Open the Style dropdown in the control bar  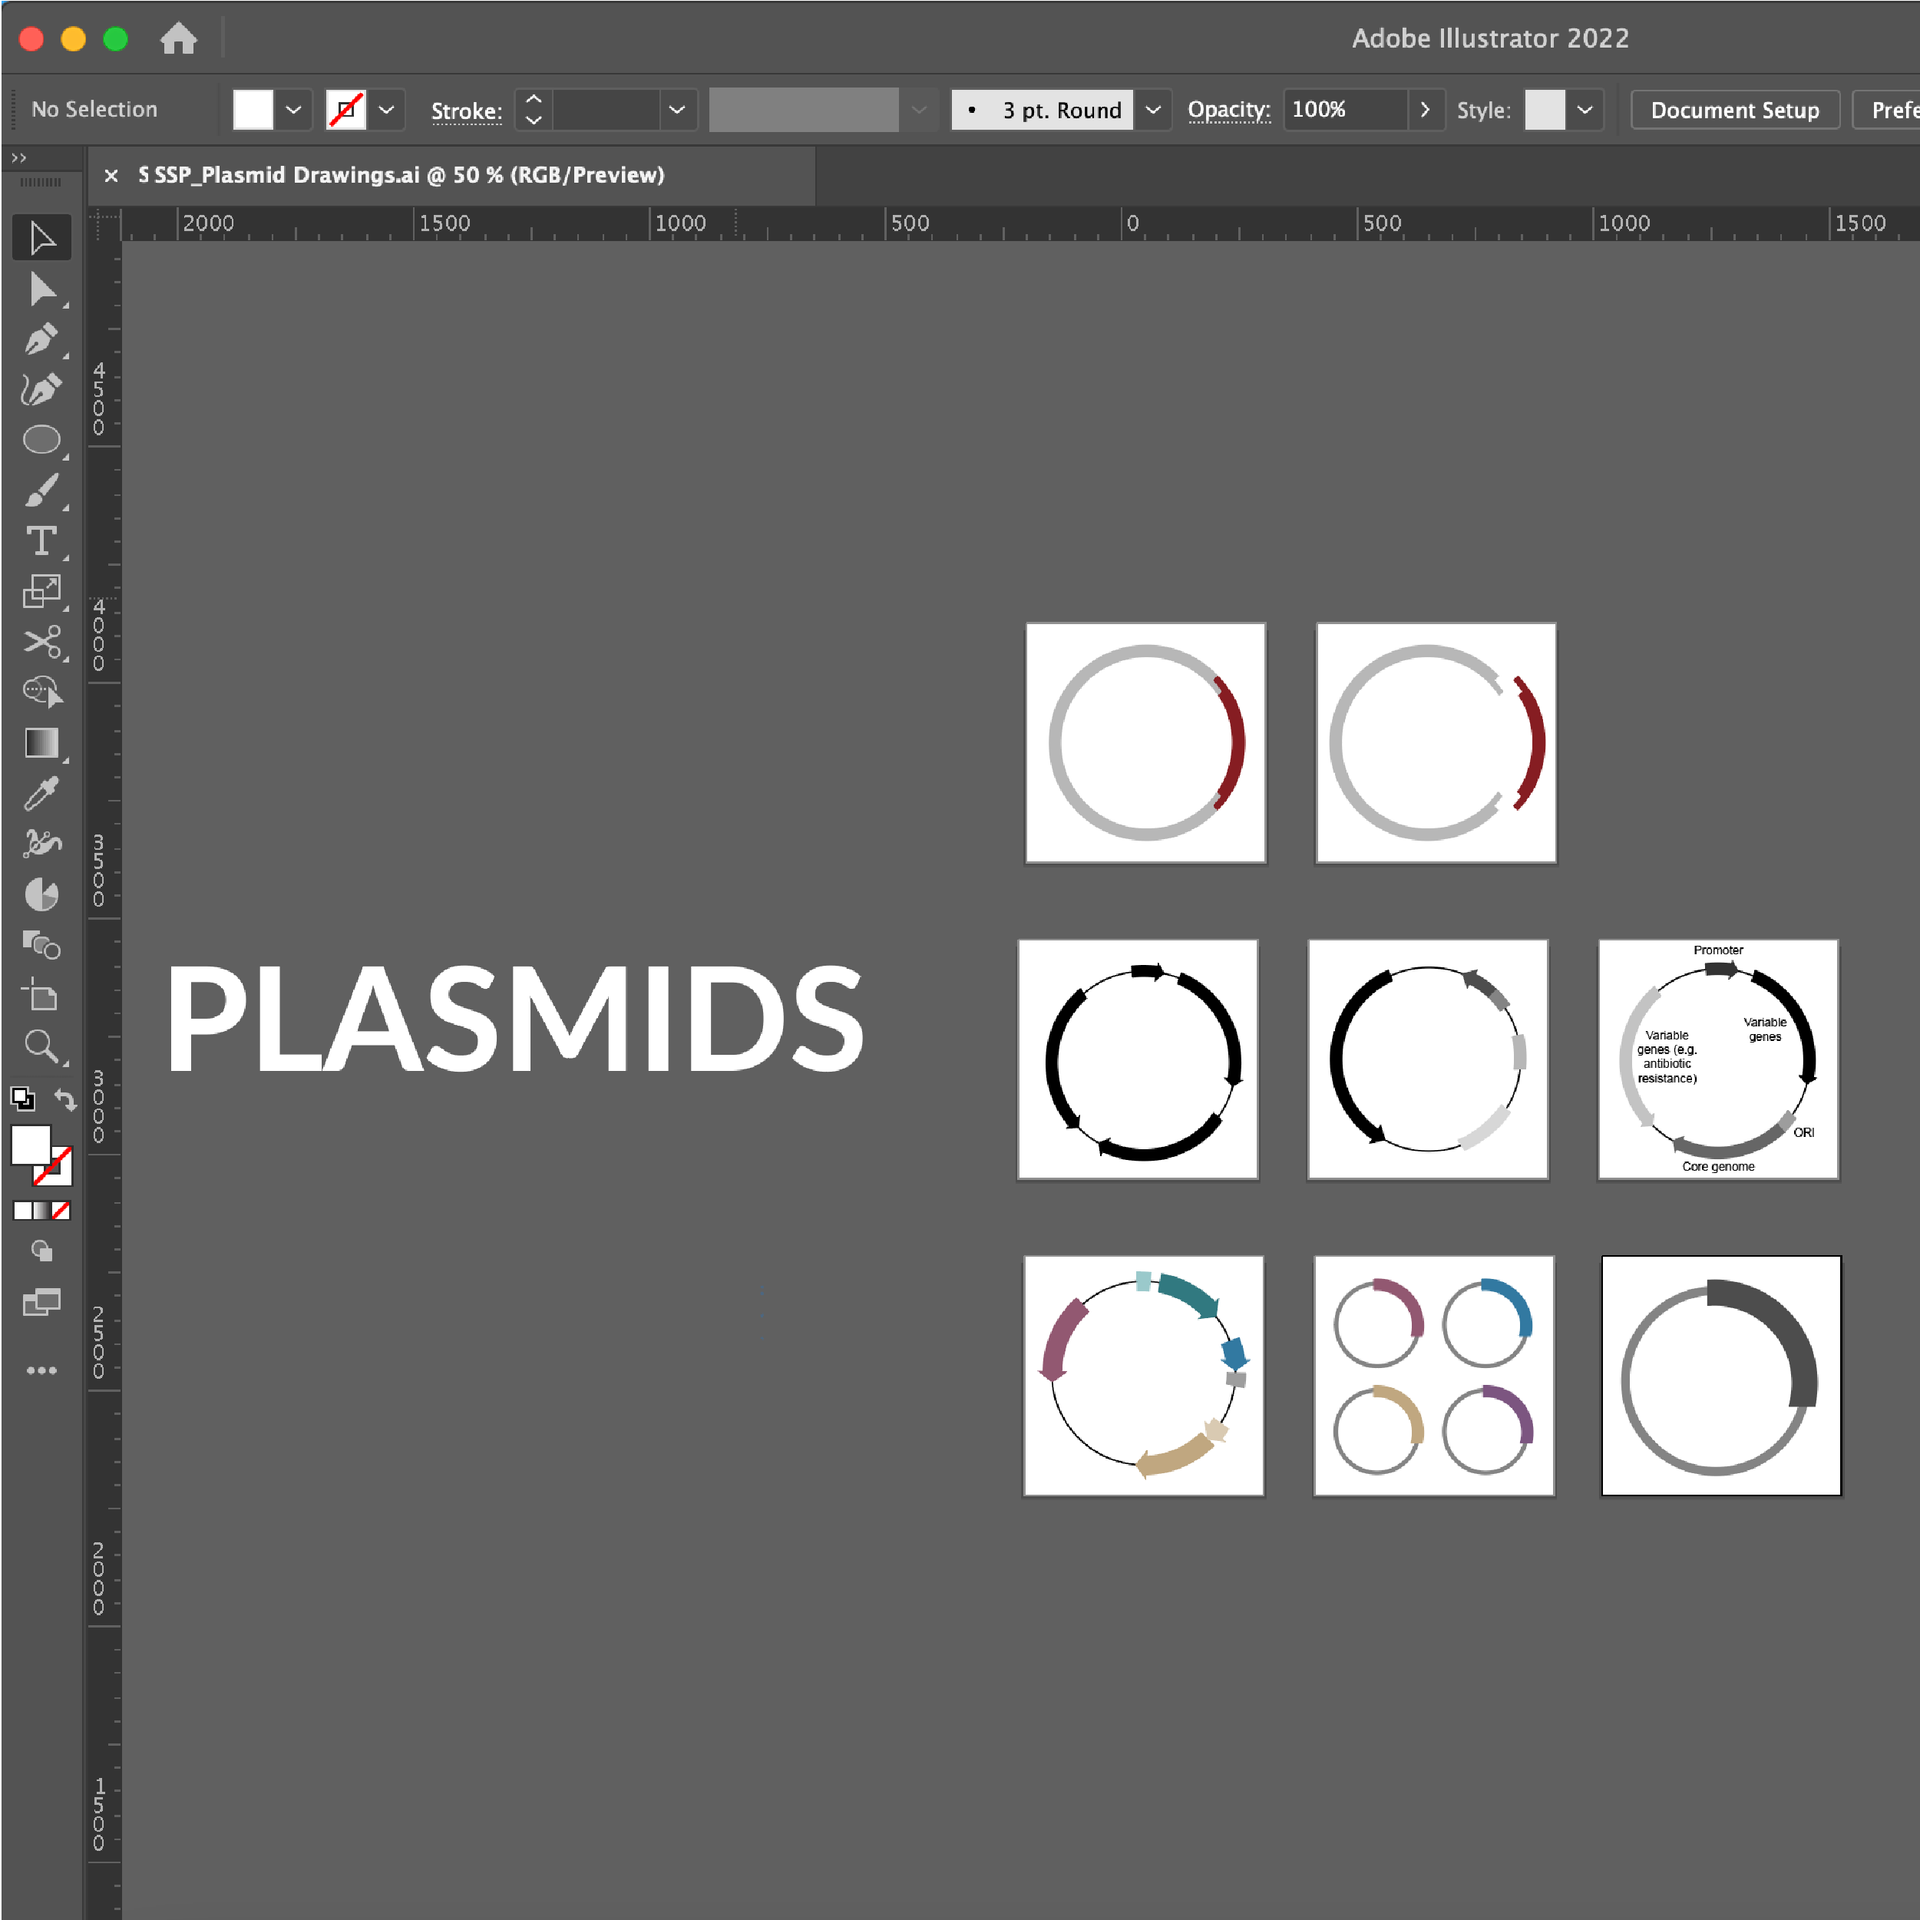[1586, 110]
